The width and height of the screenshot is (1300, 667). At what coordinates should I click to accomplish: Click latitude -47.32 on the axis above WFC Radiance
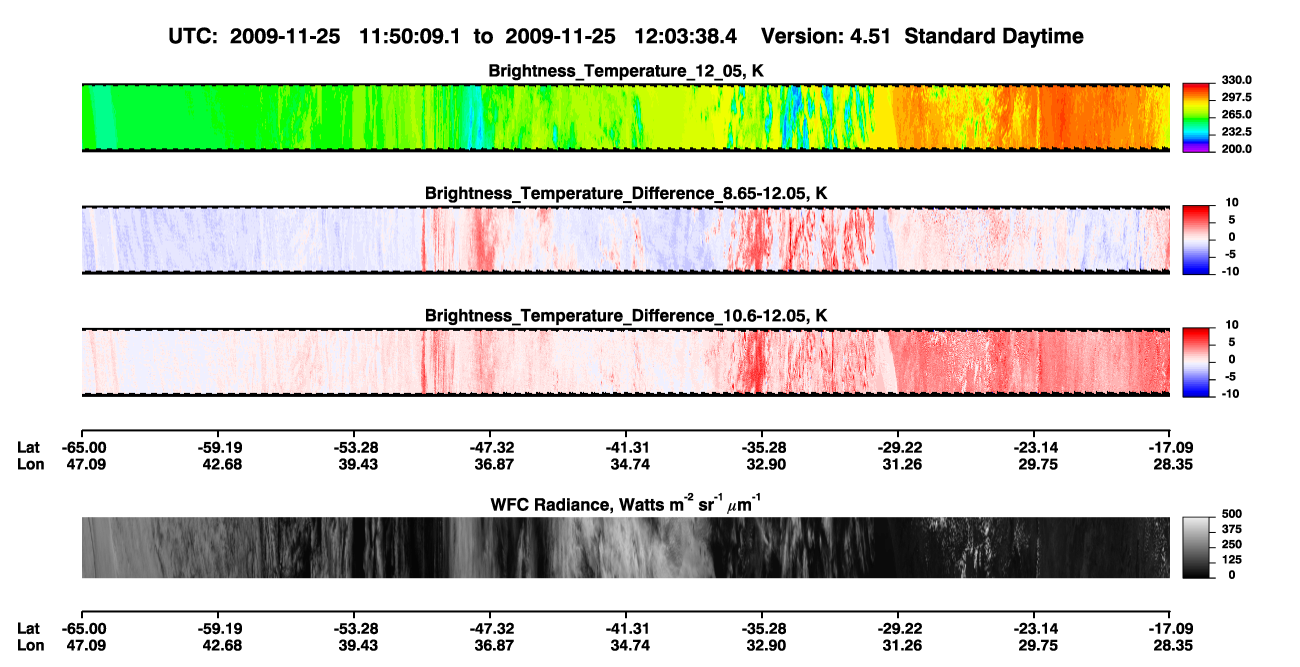[490, 447]
